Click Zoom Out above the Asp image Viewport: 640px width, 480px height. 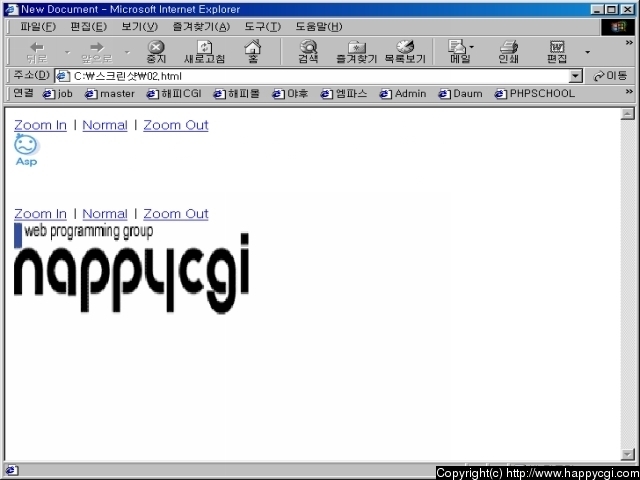(176, 125)
